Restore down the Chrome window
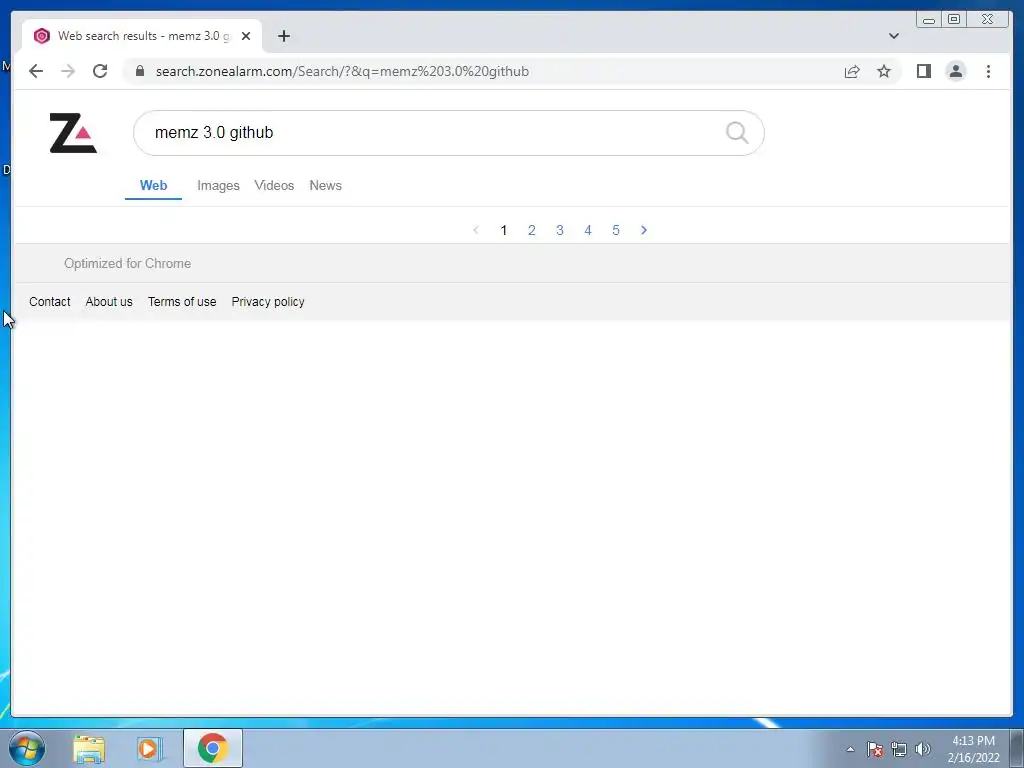This screenshot has height=768, width=1024. [954, 20]
